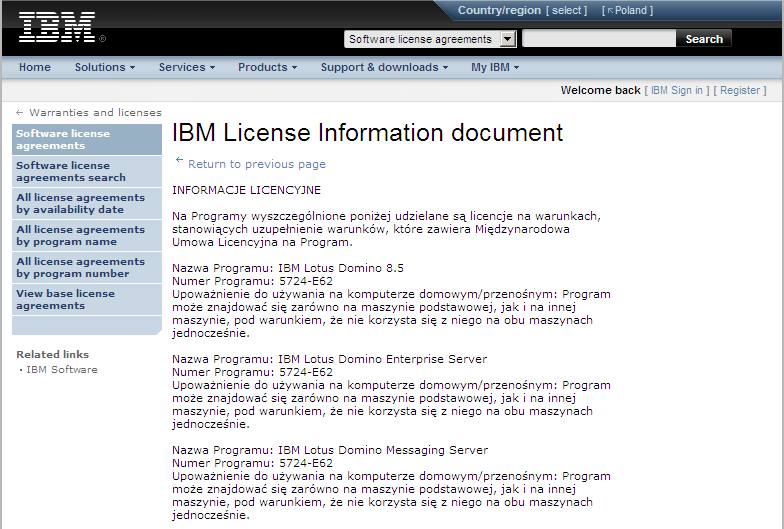
Task: Focus the search text field
Action: (599, 38)
